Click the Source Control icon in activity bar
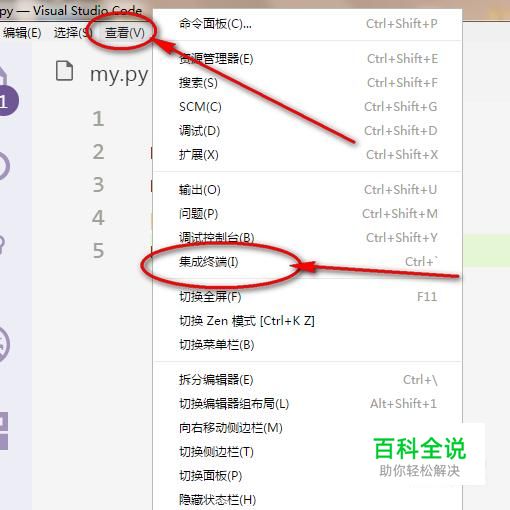The width and height of the screenshot is (510, 510). point(3,246)
